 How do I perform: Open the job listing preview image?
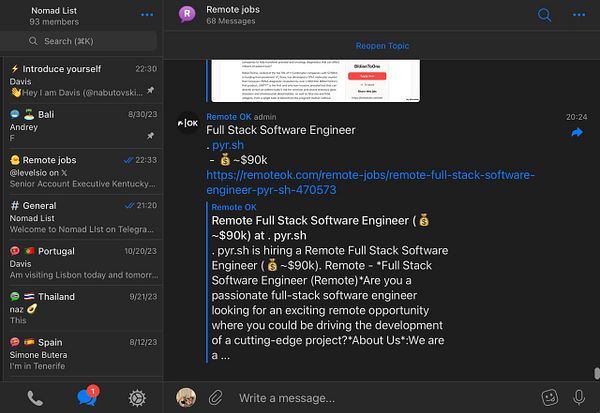(x=316, y=81)
